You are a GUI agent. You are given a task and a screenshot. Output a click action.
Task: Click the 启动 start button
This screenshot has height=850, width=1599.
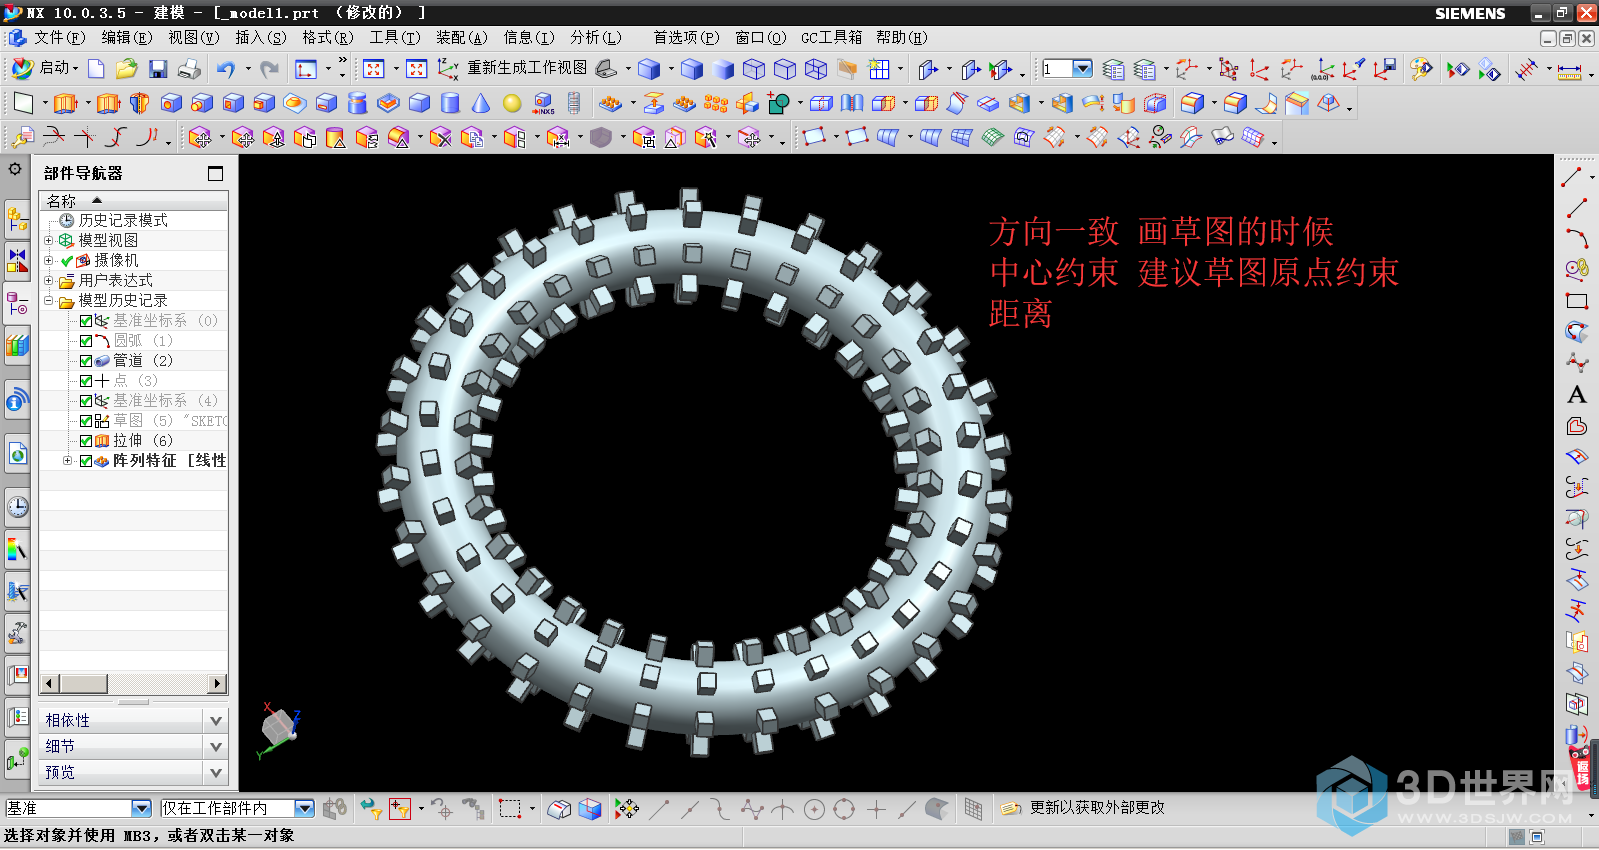44,68
